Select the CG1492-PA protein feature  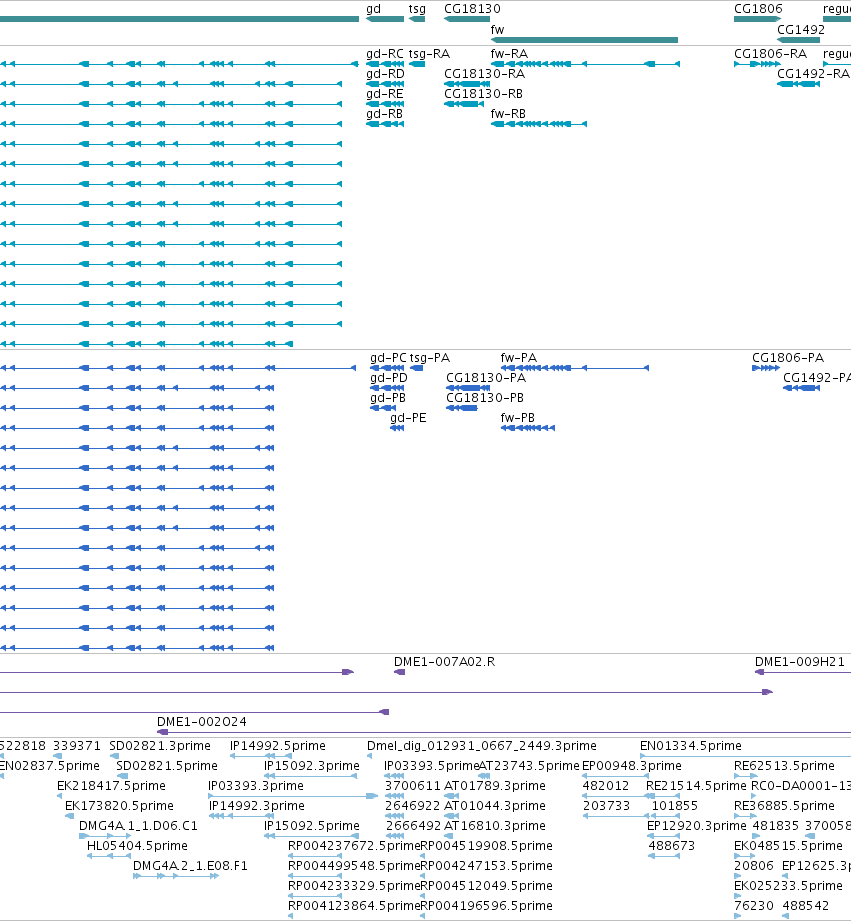click(801, 388)
